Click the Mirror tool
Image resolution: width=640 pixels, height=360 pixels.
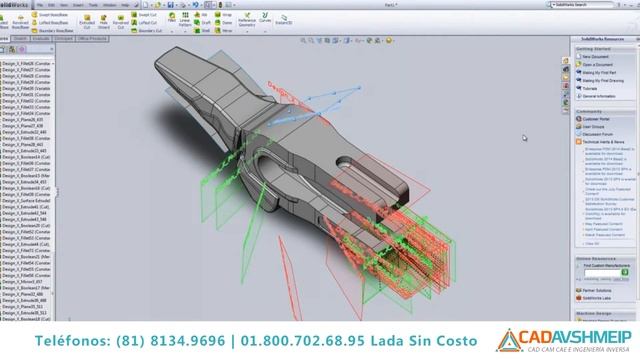click(224, 31)
